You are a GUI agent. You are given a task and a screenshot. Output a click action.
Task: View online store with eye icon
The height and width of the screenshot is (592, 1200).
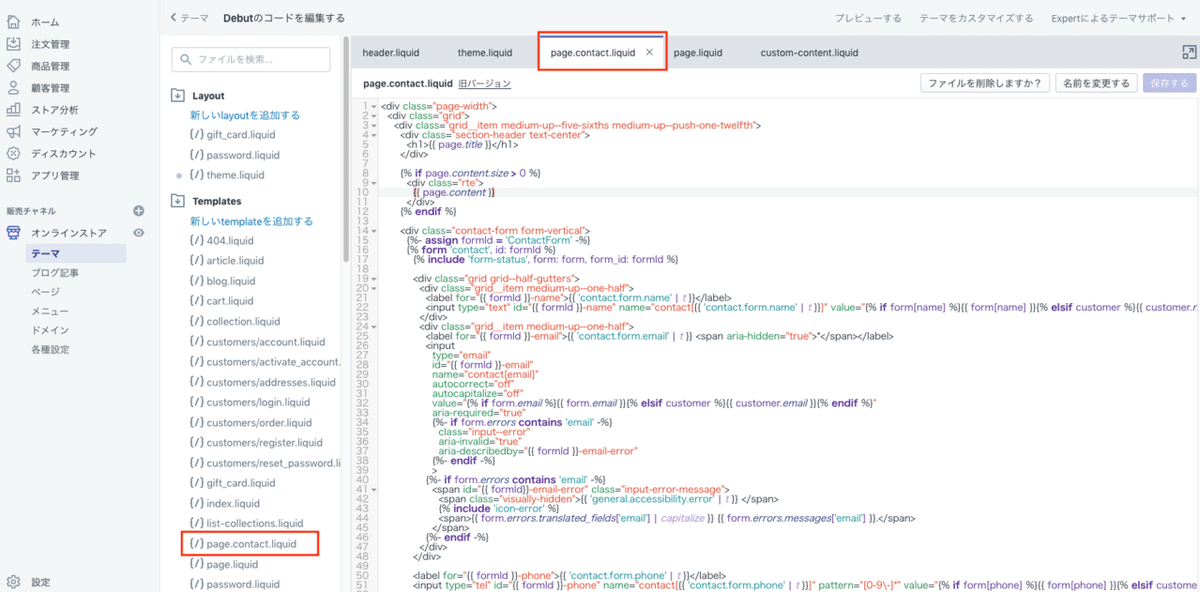[139, 233]
